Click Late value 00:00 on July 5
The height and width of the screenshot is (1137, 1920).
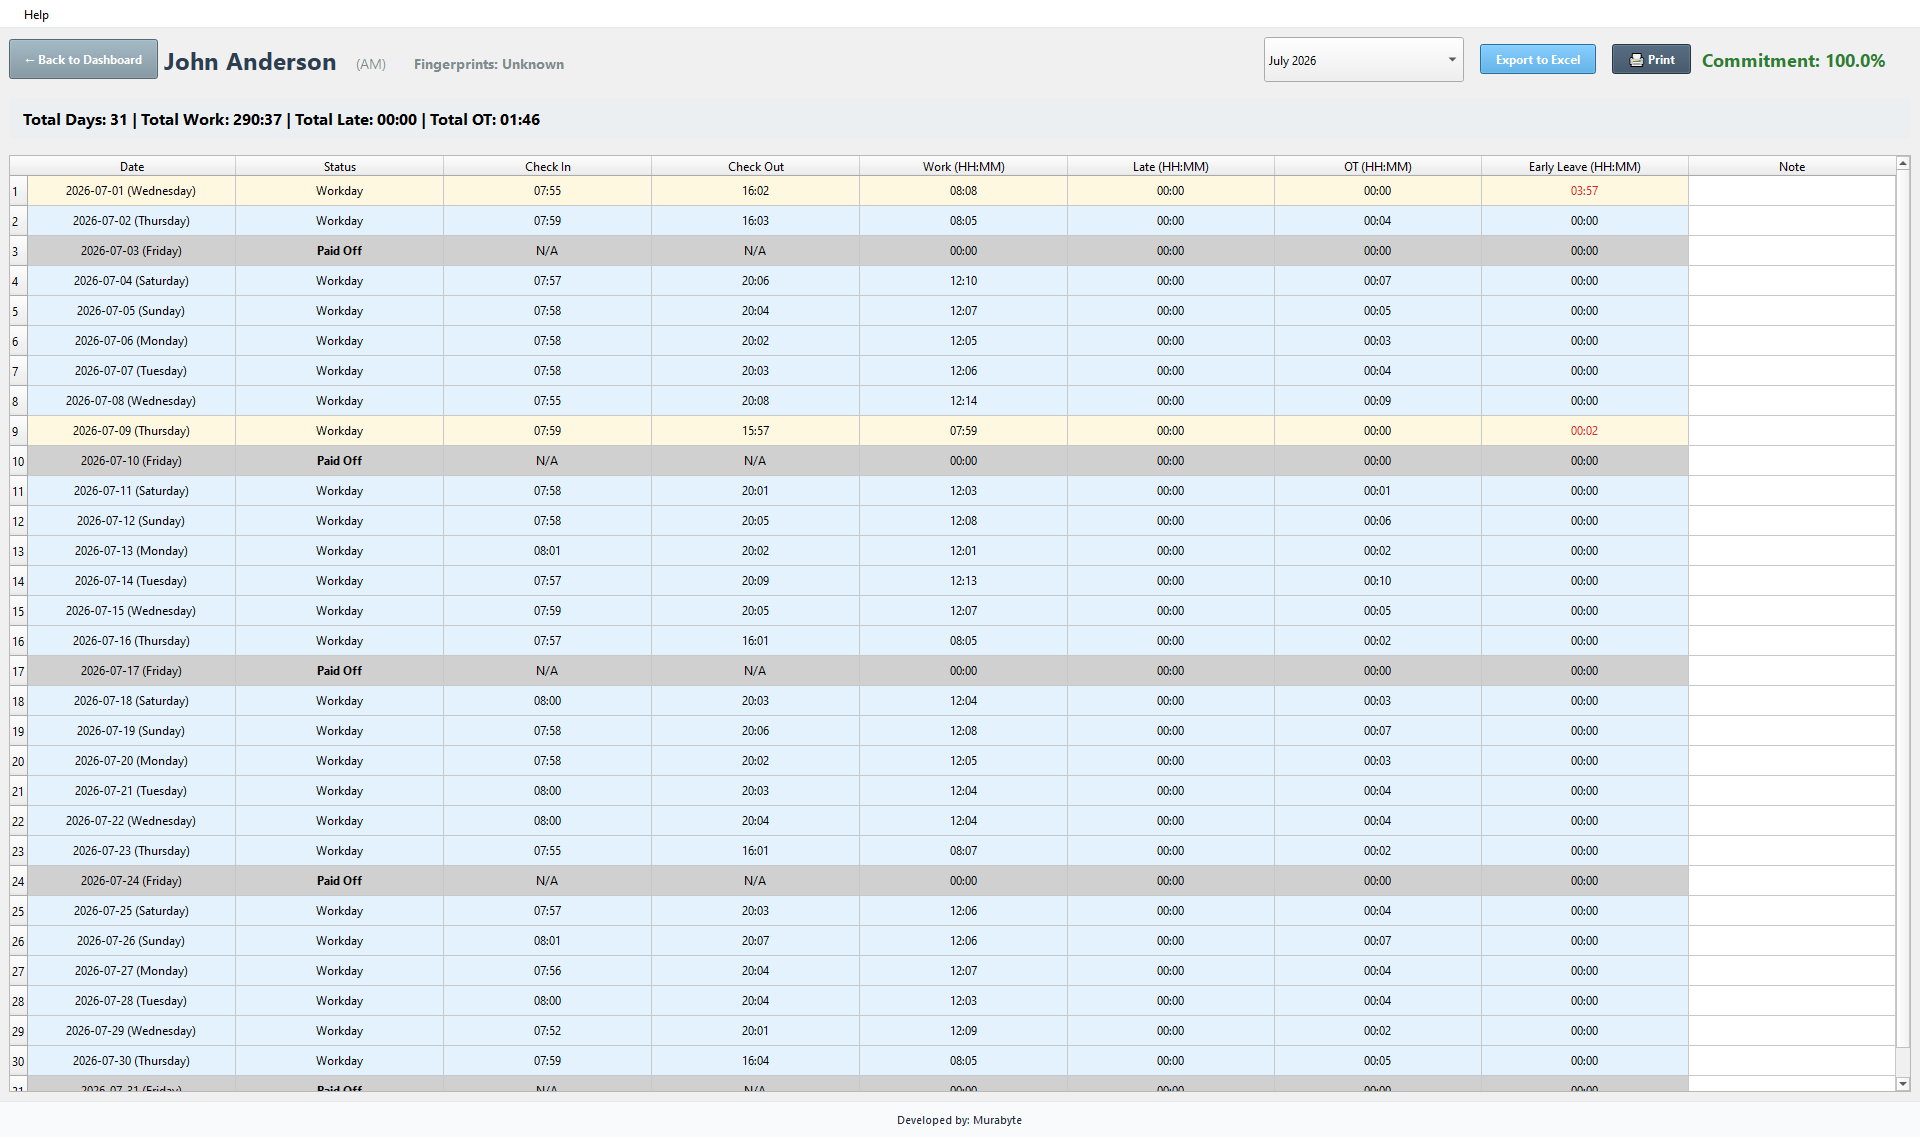point(1170,311)
